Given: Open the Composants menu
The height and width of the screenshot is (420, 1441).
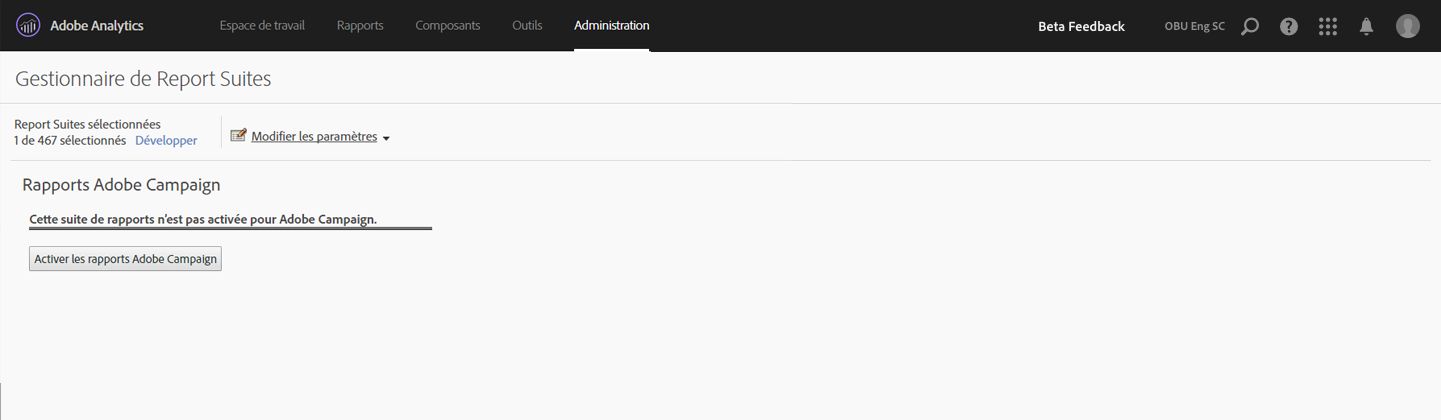Looking at the screenshot, I should pos(448,26).
